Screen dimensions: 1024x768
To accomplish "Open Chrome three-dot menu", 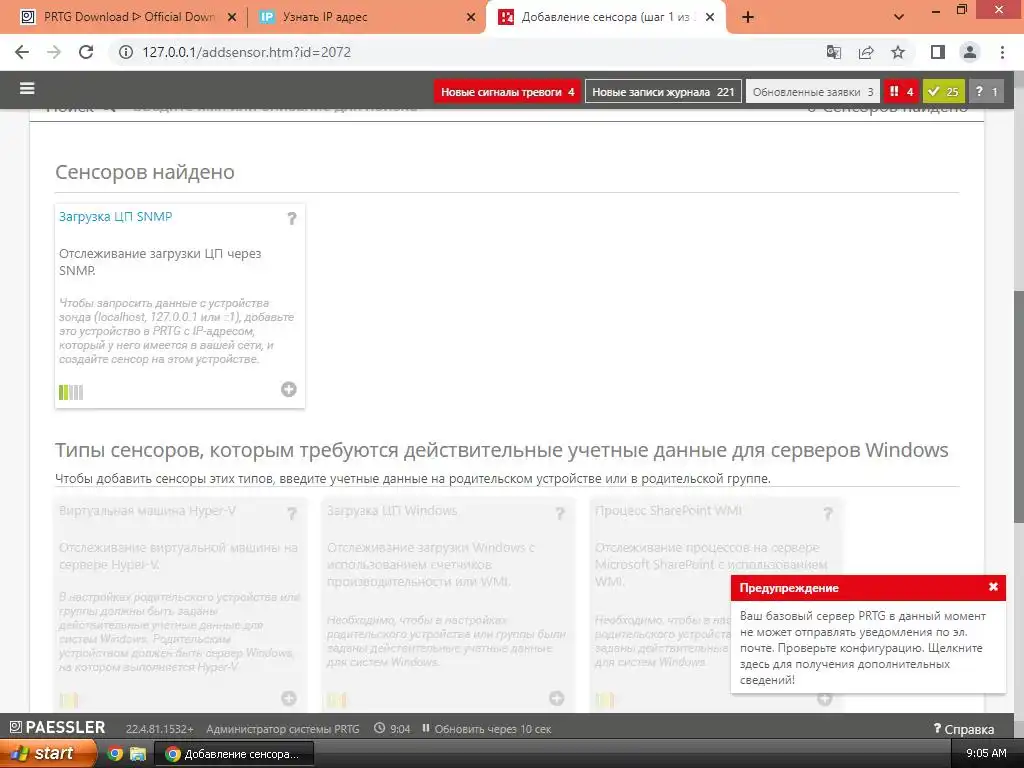I will (x=1002, y=52).
